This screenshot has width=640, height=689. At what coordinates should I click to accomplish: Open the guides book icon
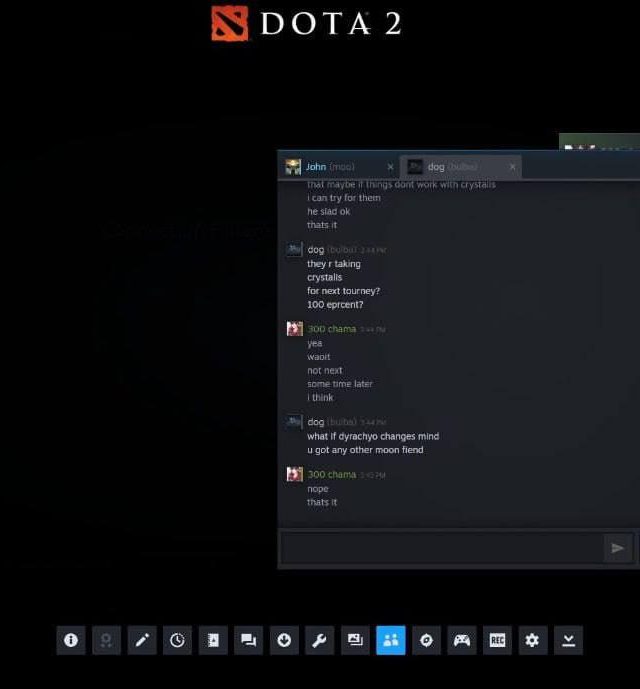pyautogui.click(x=213, y=640)
